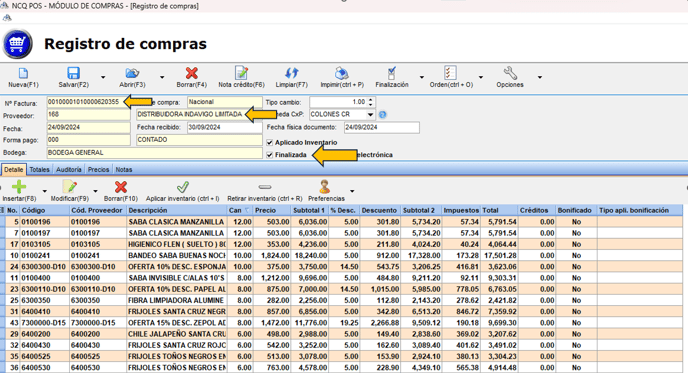Open a purchase with Abrir(F3)
This screenshot has height=373, width=688.
[x=132, y=78]
